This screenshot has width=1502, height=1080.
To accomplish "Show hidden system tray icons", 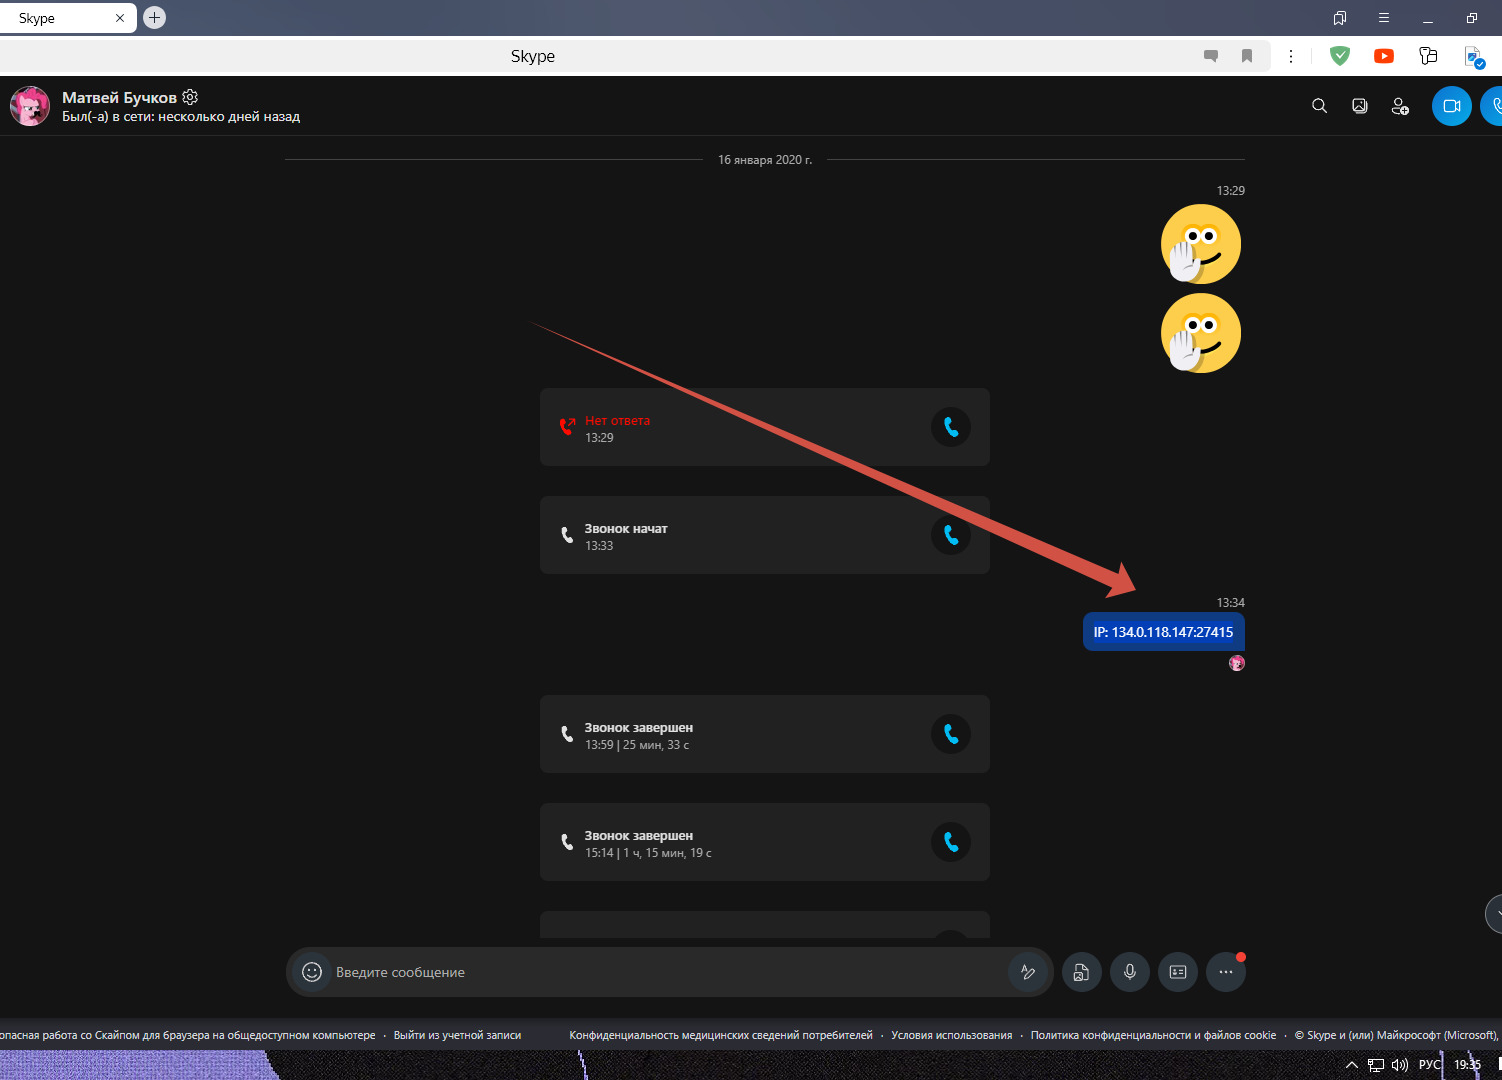I will (1352, 1065).
